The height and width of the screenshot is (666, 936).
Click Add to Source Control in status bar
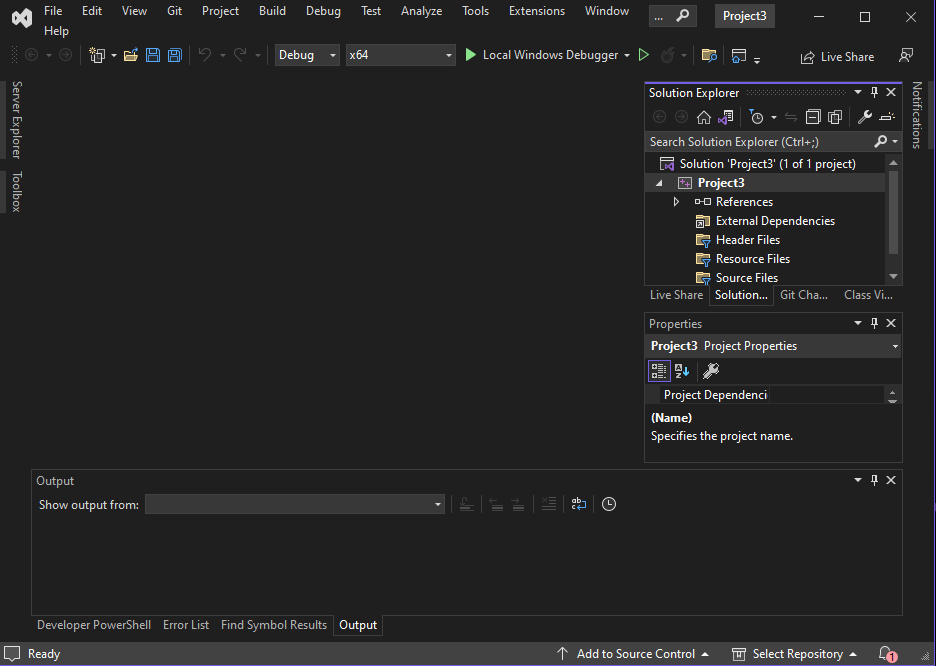[635, 653]
